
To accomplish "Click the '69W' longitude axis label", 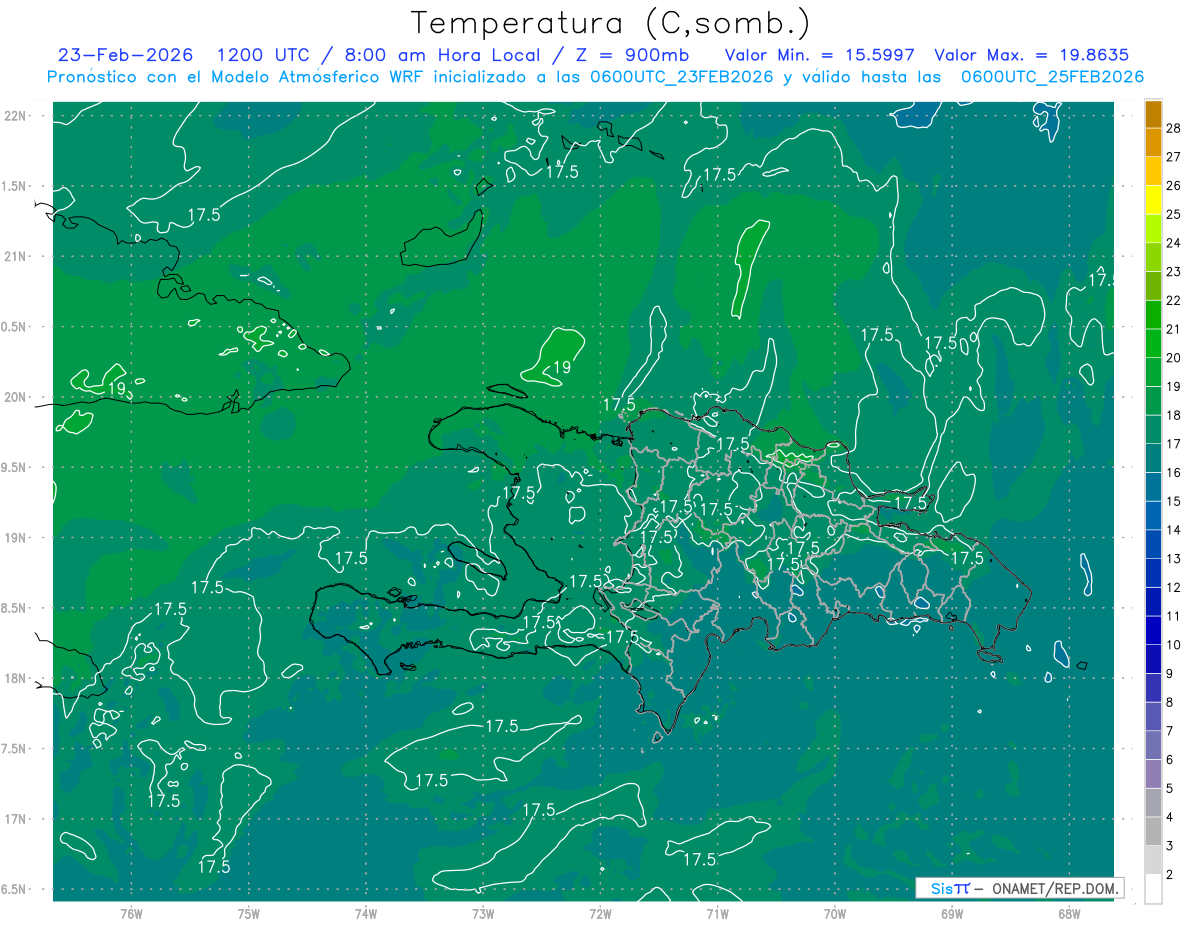I will [x=952, y=914].
